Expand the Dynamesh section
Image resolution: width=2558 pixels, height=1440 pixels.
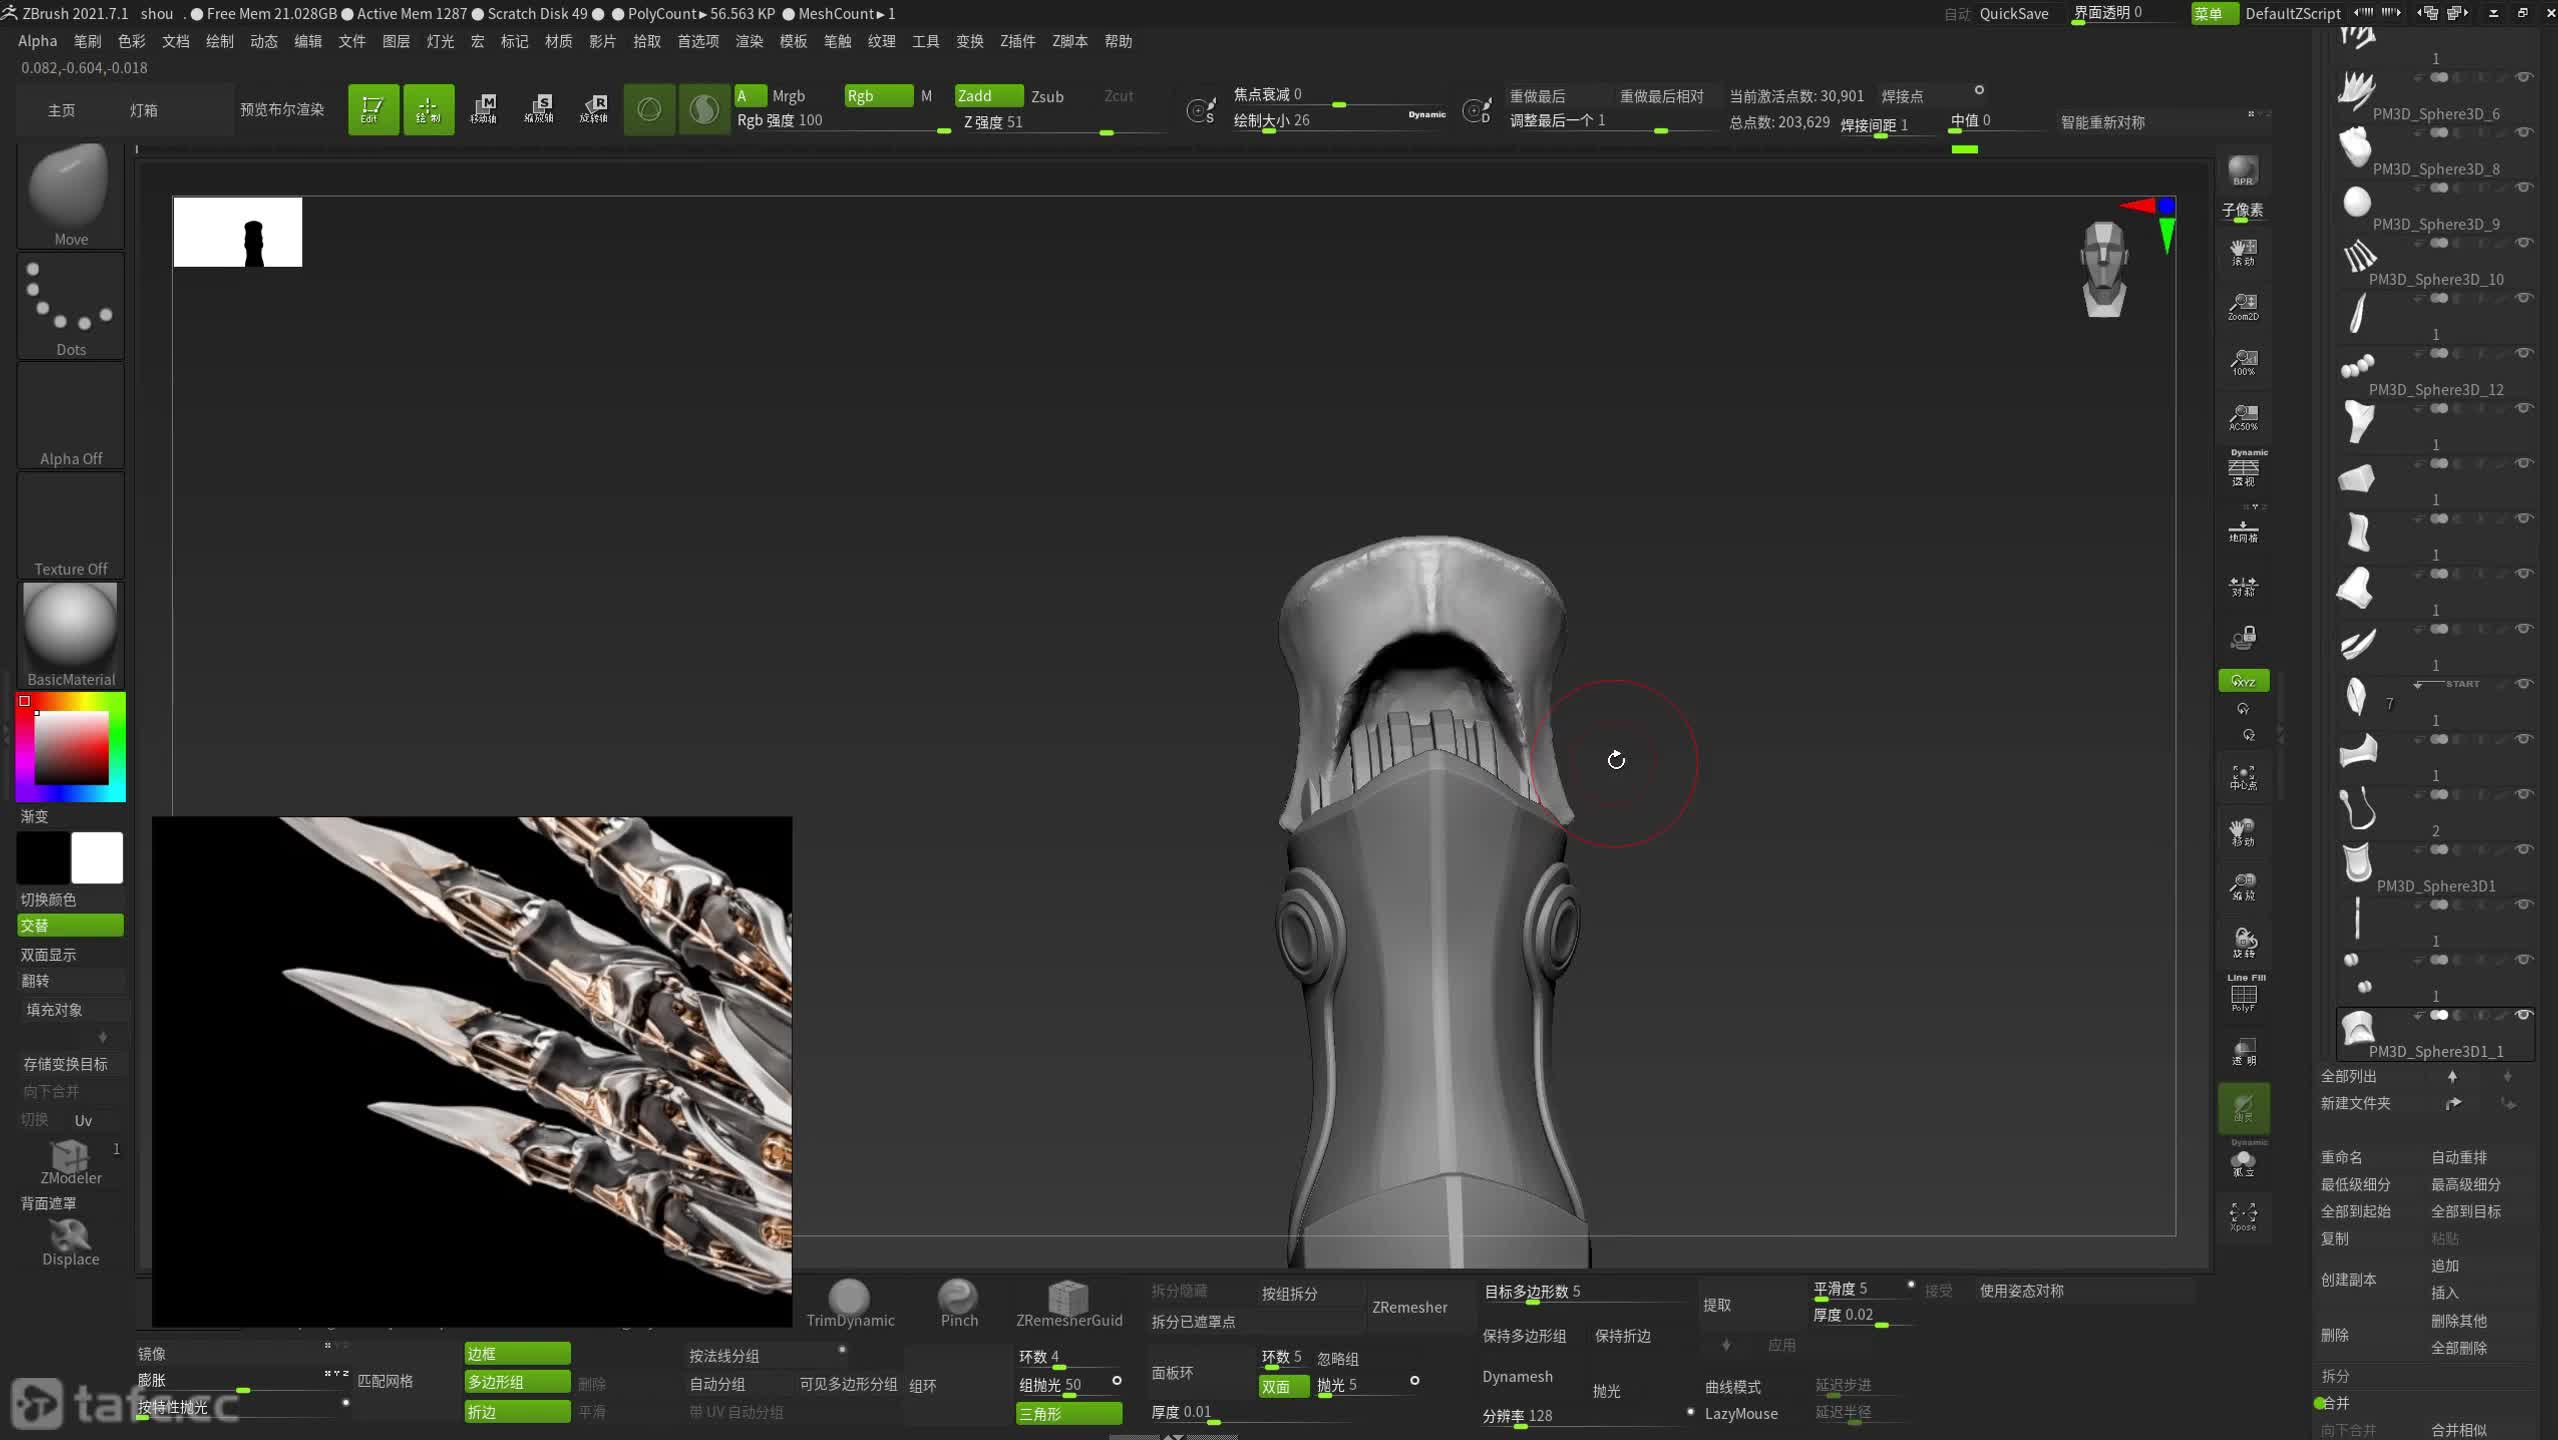pos(1517,1376)
